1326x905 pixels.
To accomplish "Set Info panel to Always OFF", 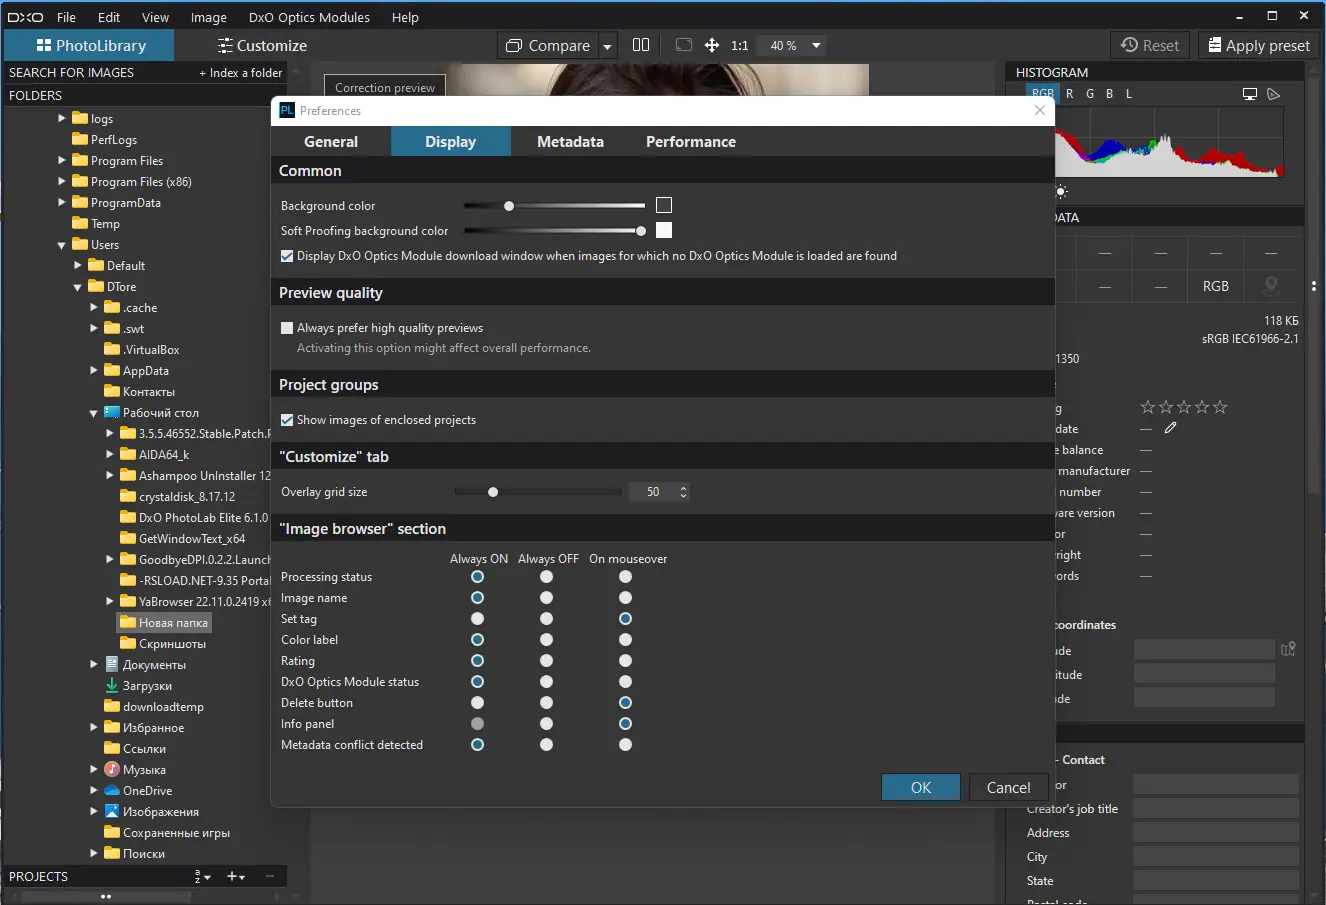I will point(546,724).
